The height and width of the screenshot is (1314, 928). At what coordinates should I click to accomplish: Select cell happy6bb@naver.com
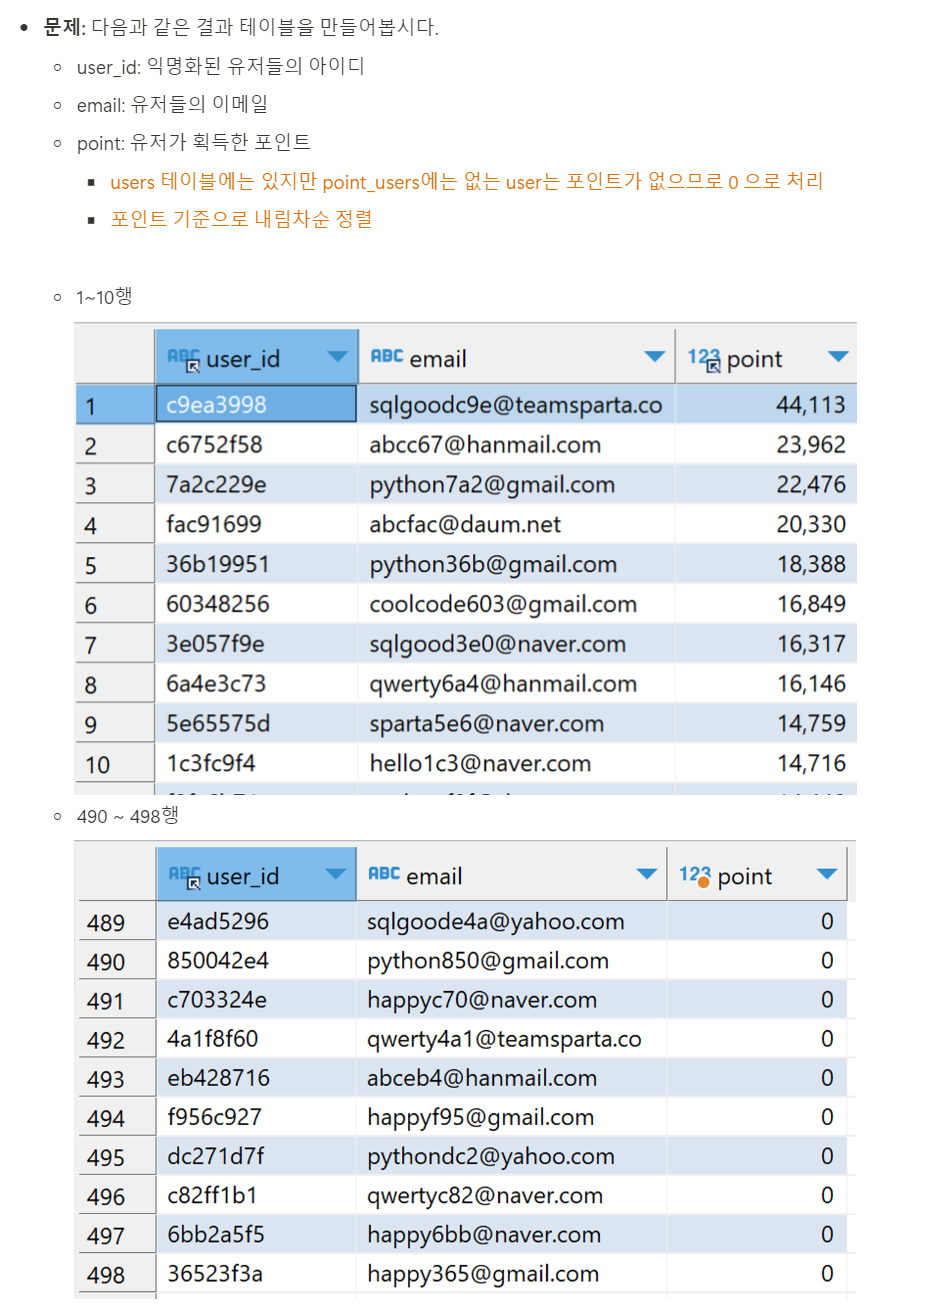511,1234
